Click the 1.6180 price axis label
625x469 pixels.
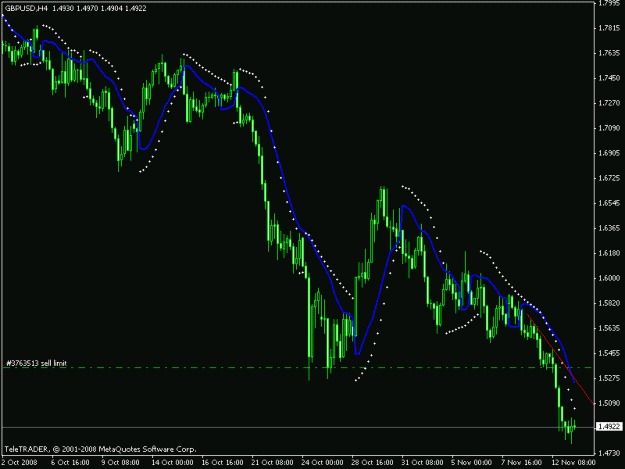click(609, 253)
